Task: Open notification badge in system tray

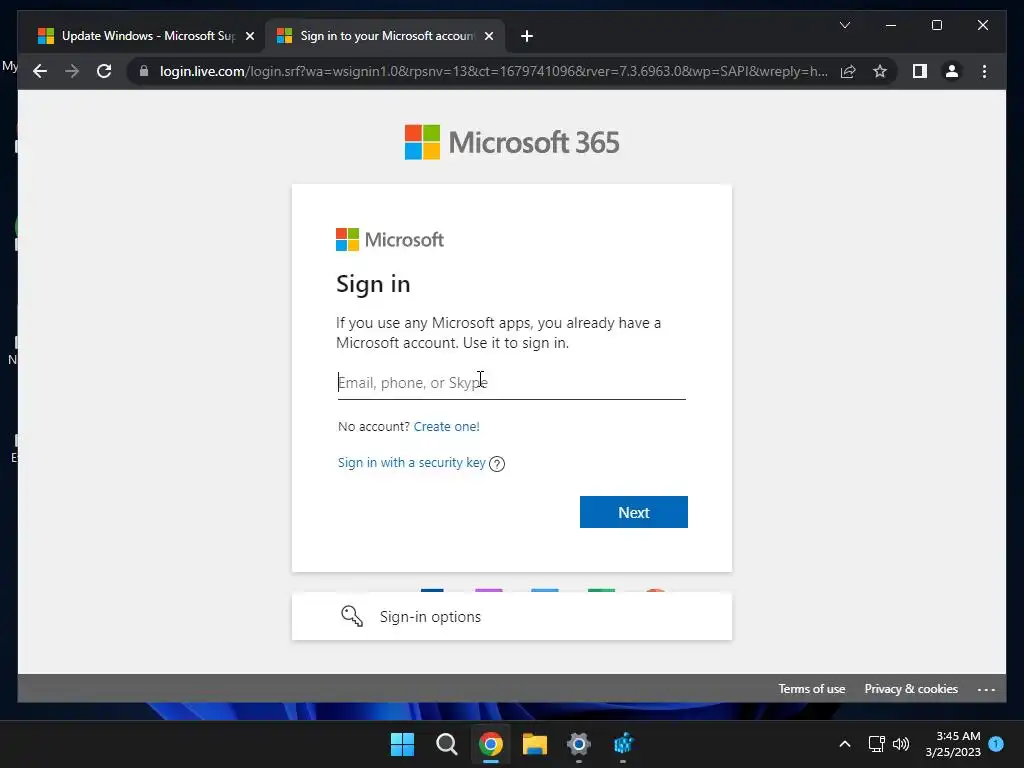Action: [996, 743]
